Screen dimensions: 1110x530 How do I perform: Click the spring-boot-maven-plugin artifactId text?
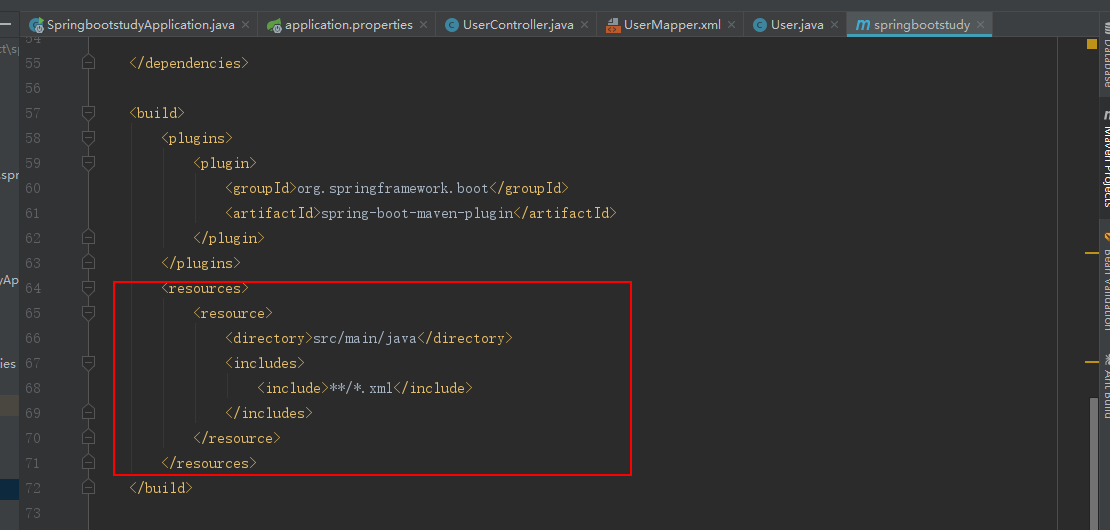click(417, 213)
